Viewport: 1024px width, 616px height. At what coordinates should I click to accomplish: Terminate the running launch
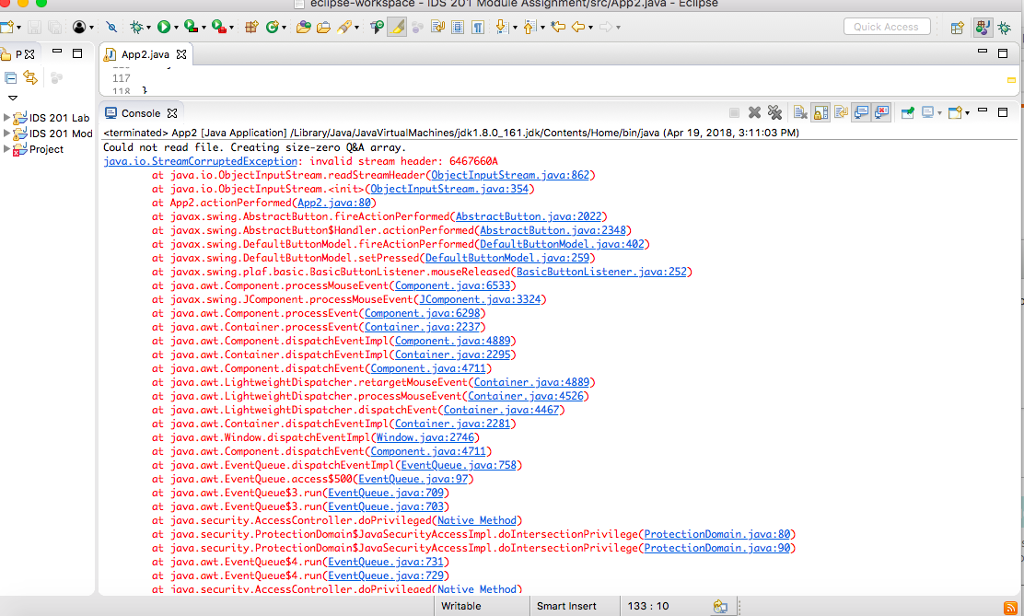(733, 112)
